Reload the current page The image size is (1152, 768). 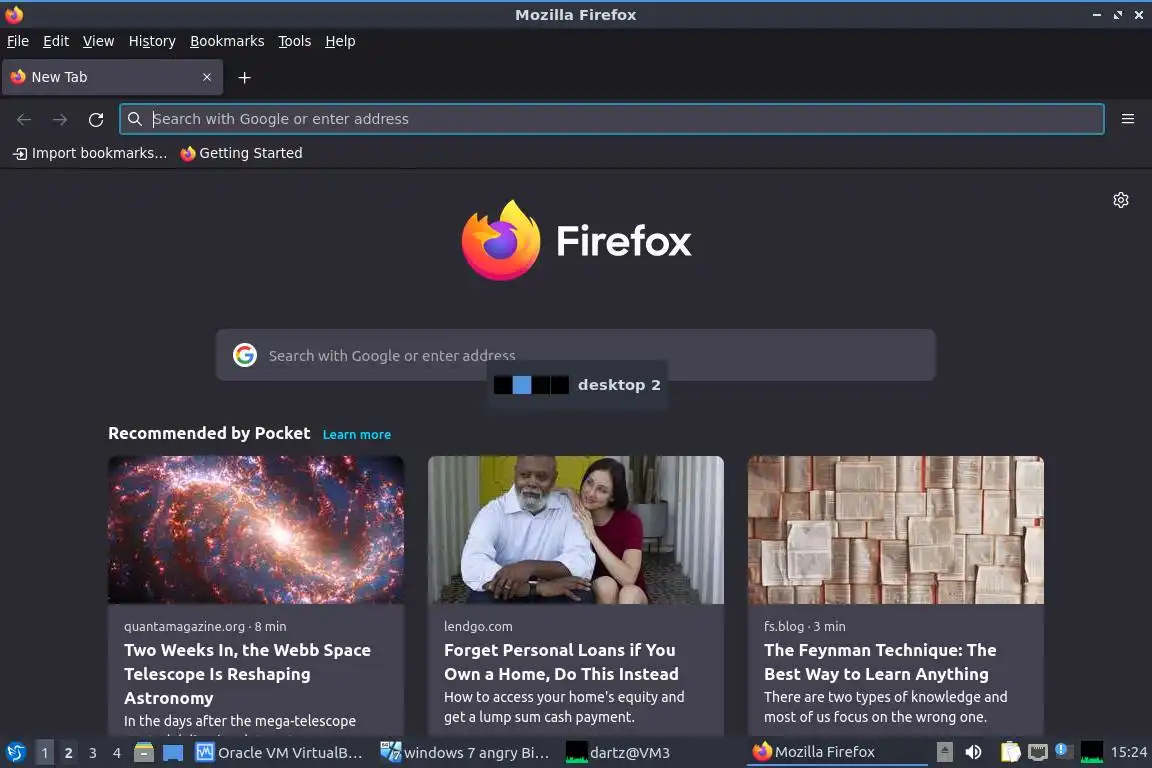click(x=96, y=119)
